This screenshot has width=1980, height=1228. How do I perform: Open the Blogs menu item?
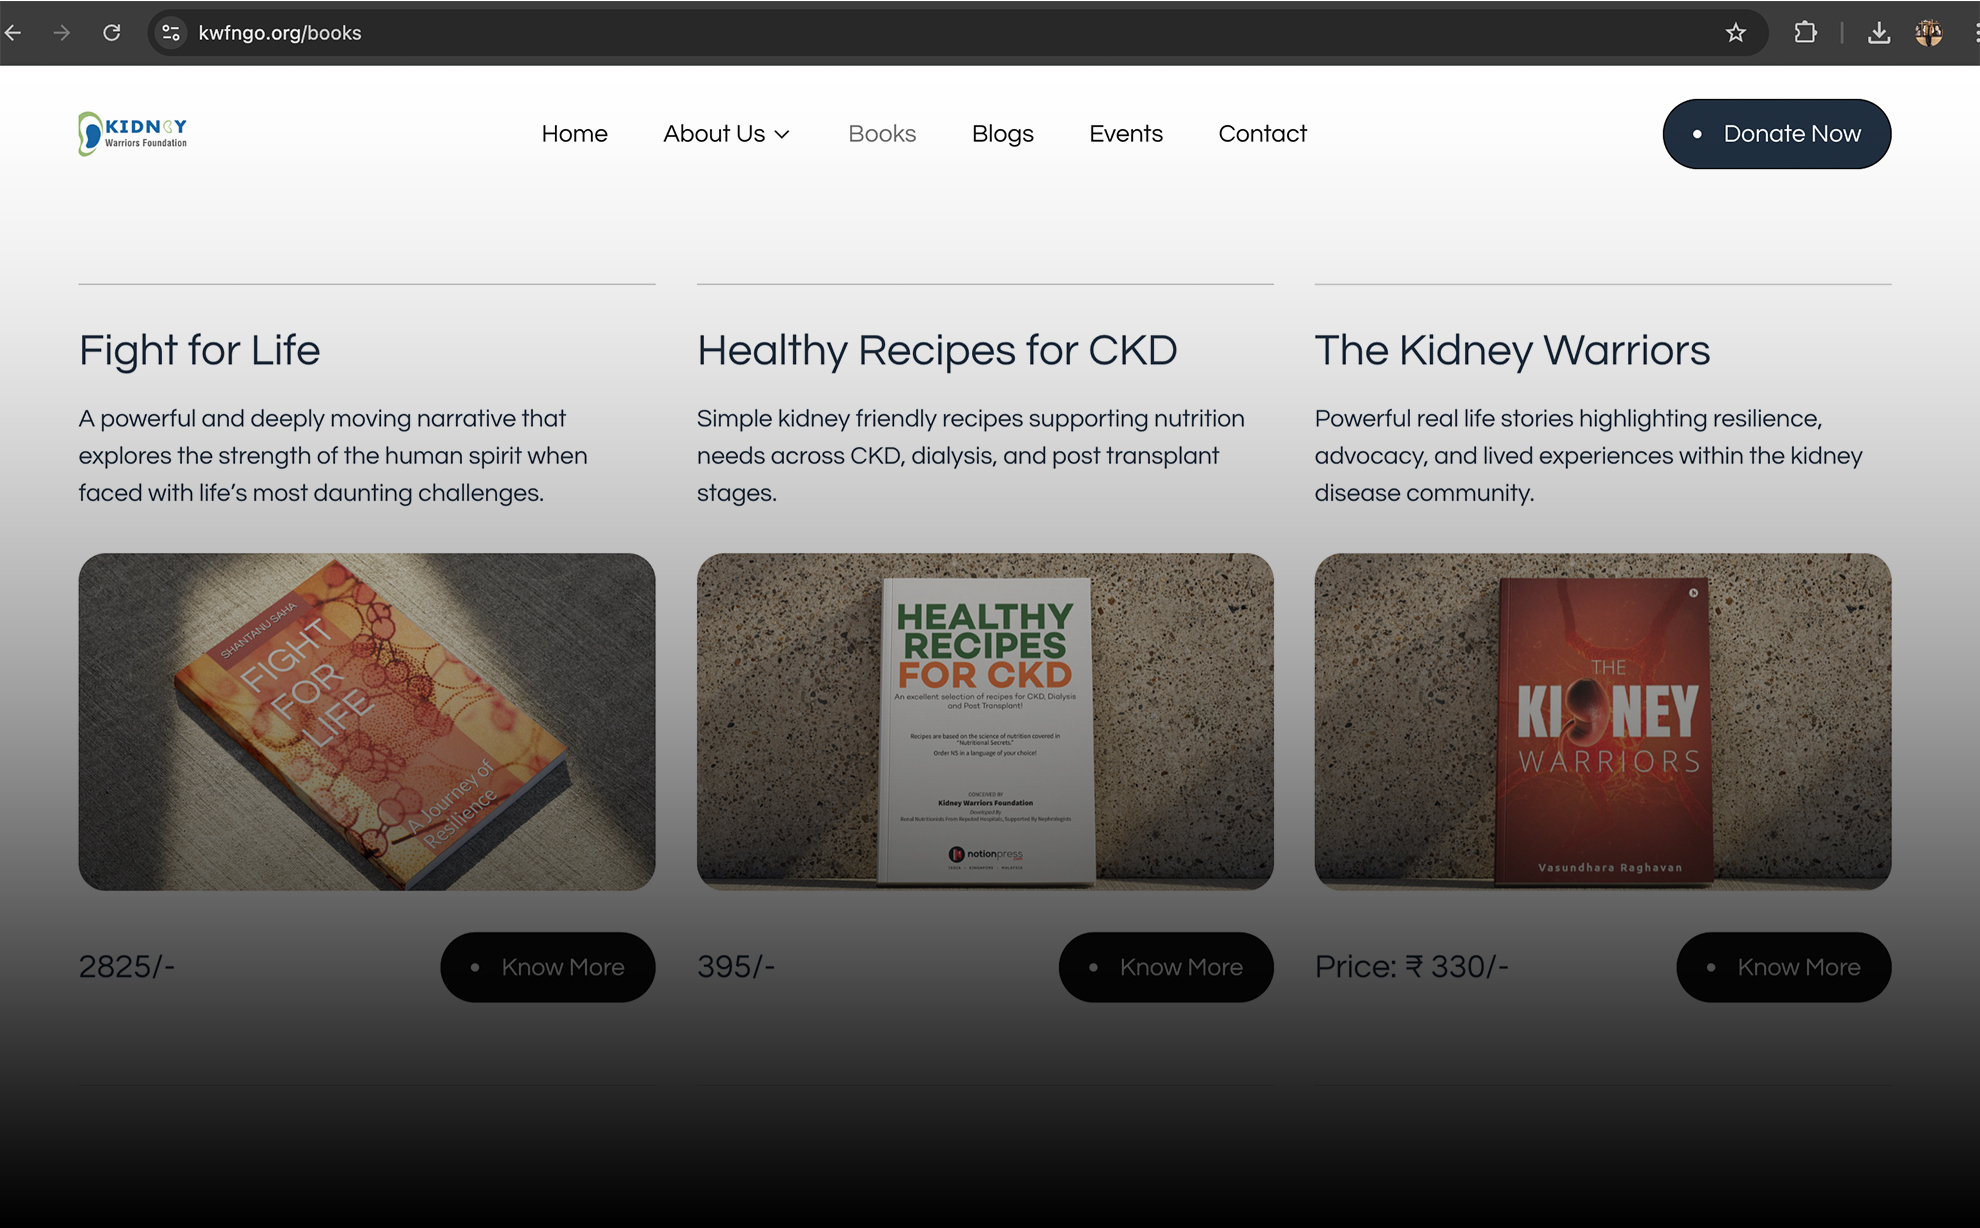pos(1002,134)
